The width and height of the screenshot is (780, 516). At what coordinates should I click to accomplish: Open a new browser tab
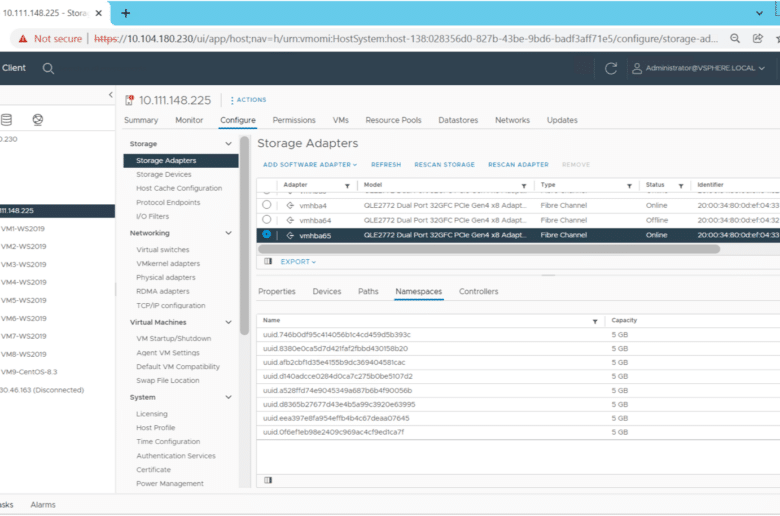125,13
